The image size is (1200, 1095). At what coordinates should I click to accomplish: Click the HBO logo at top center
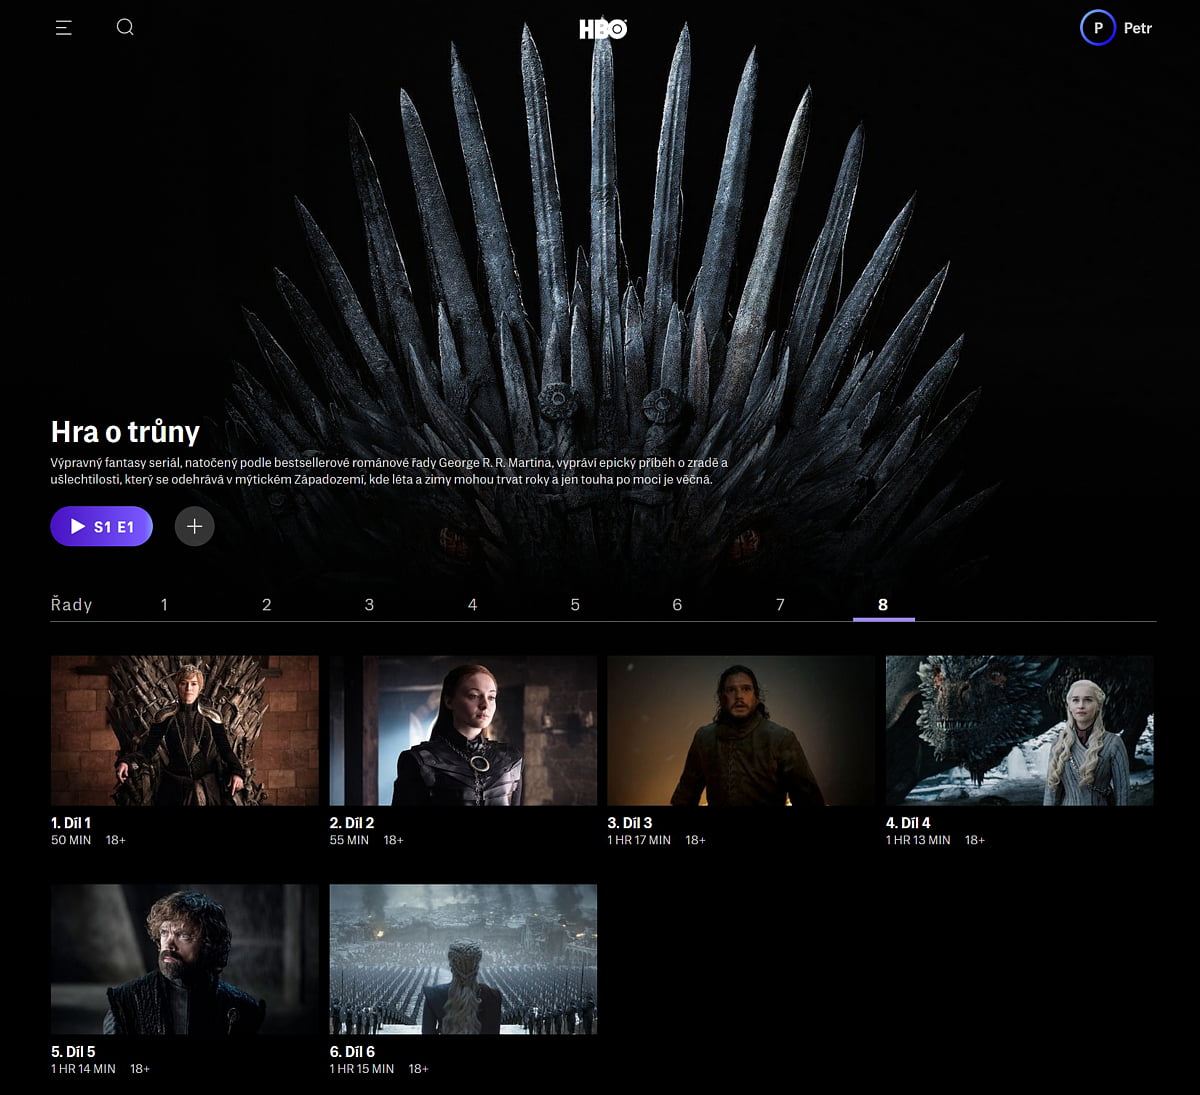tap(604, 28)
